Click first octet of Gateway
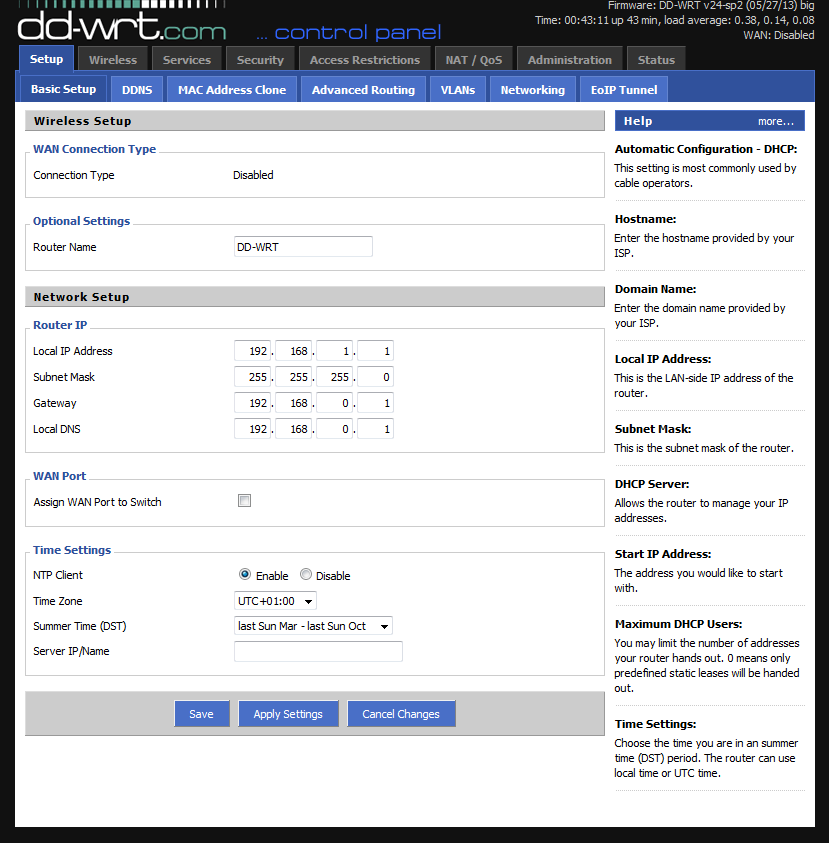Viewport: 829px width, 843px height. click(x=253, y=403)
